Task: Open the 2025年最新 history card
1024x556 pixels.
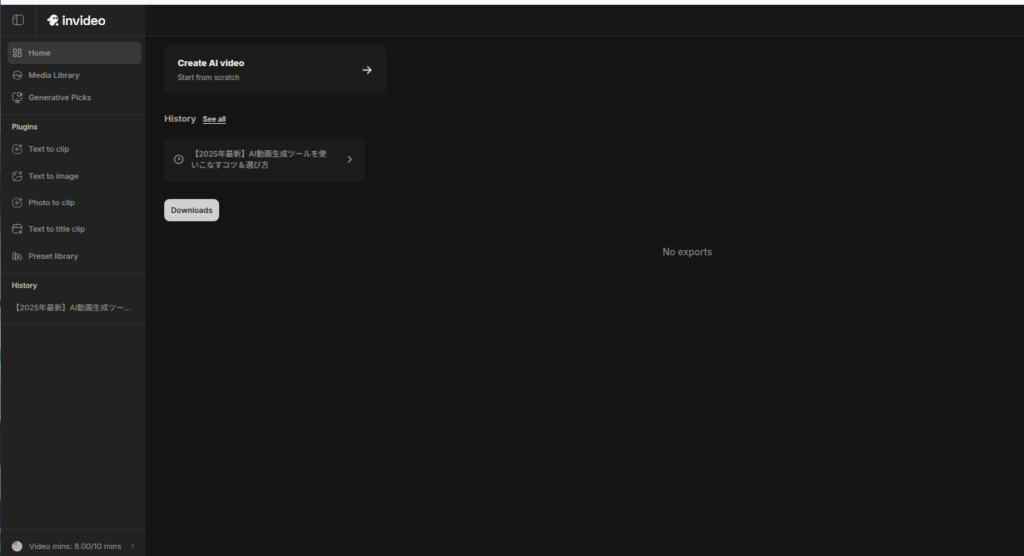Action: [264, 159]
